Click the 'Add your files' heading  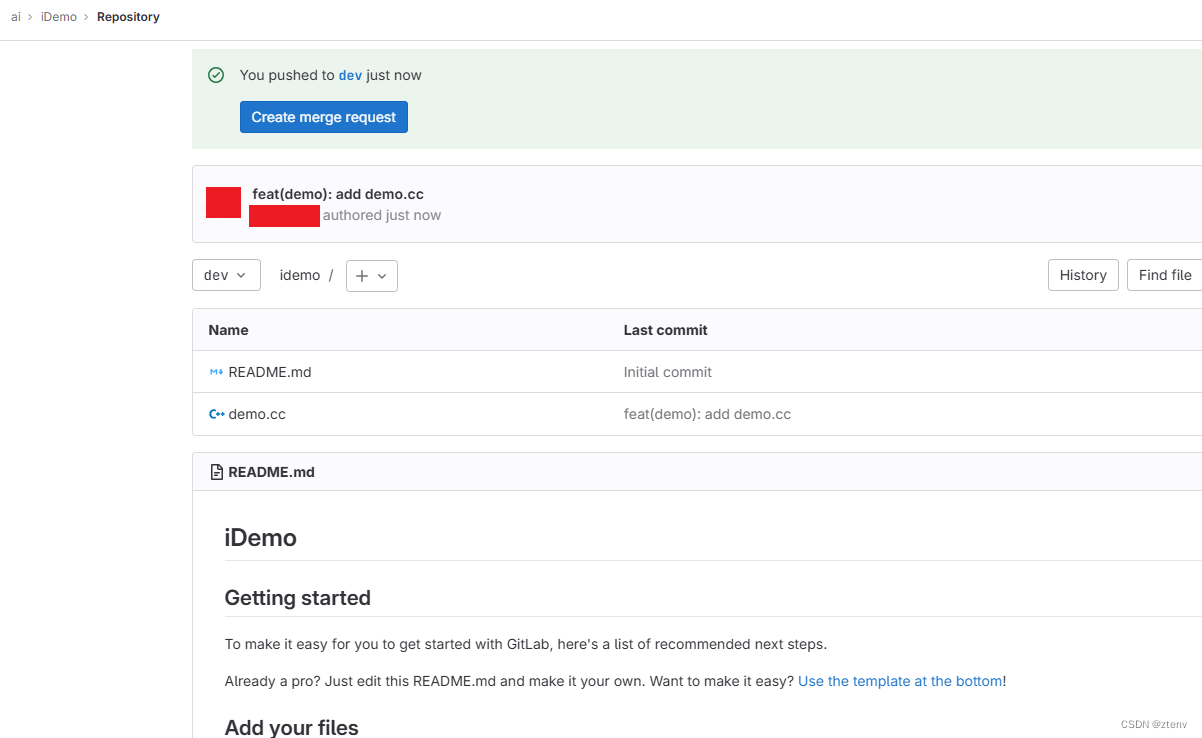coord(291,727)
